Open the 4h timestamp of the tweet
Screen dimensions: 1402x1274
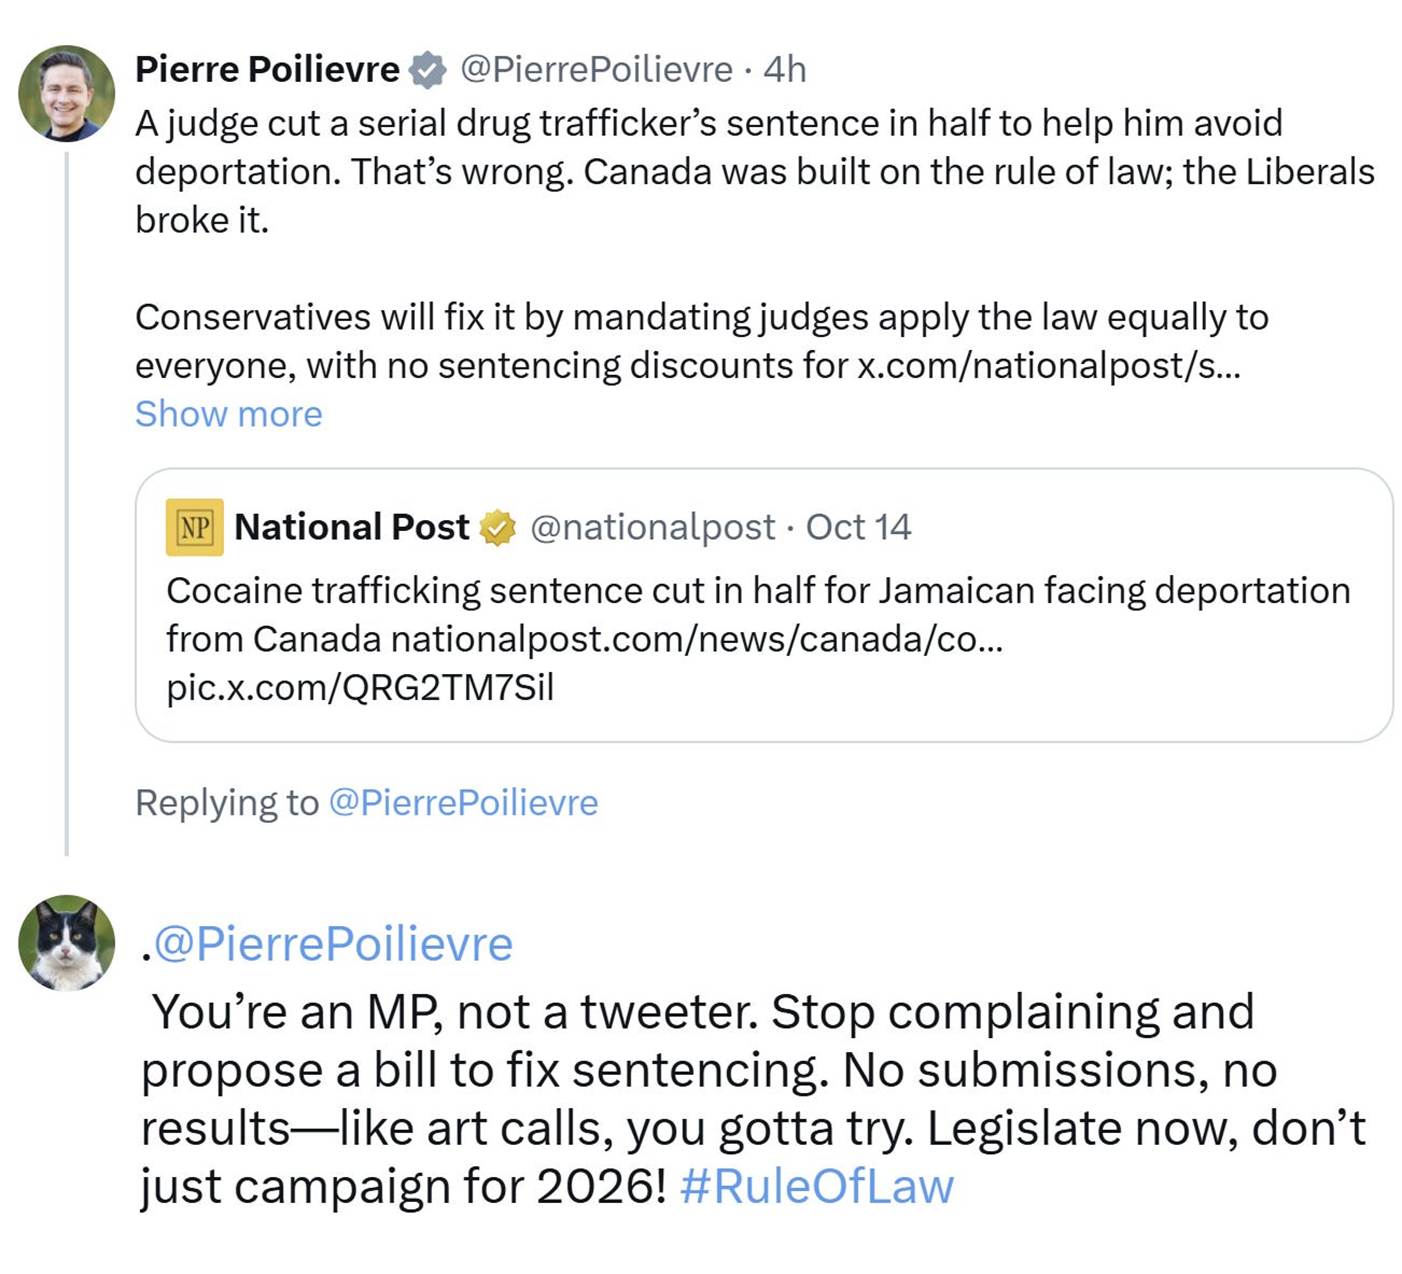click(784, 70)
